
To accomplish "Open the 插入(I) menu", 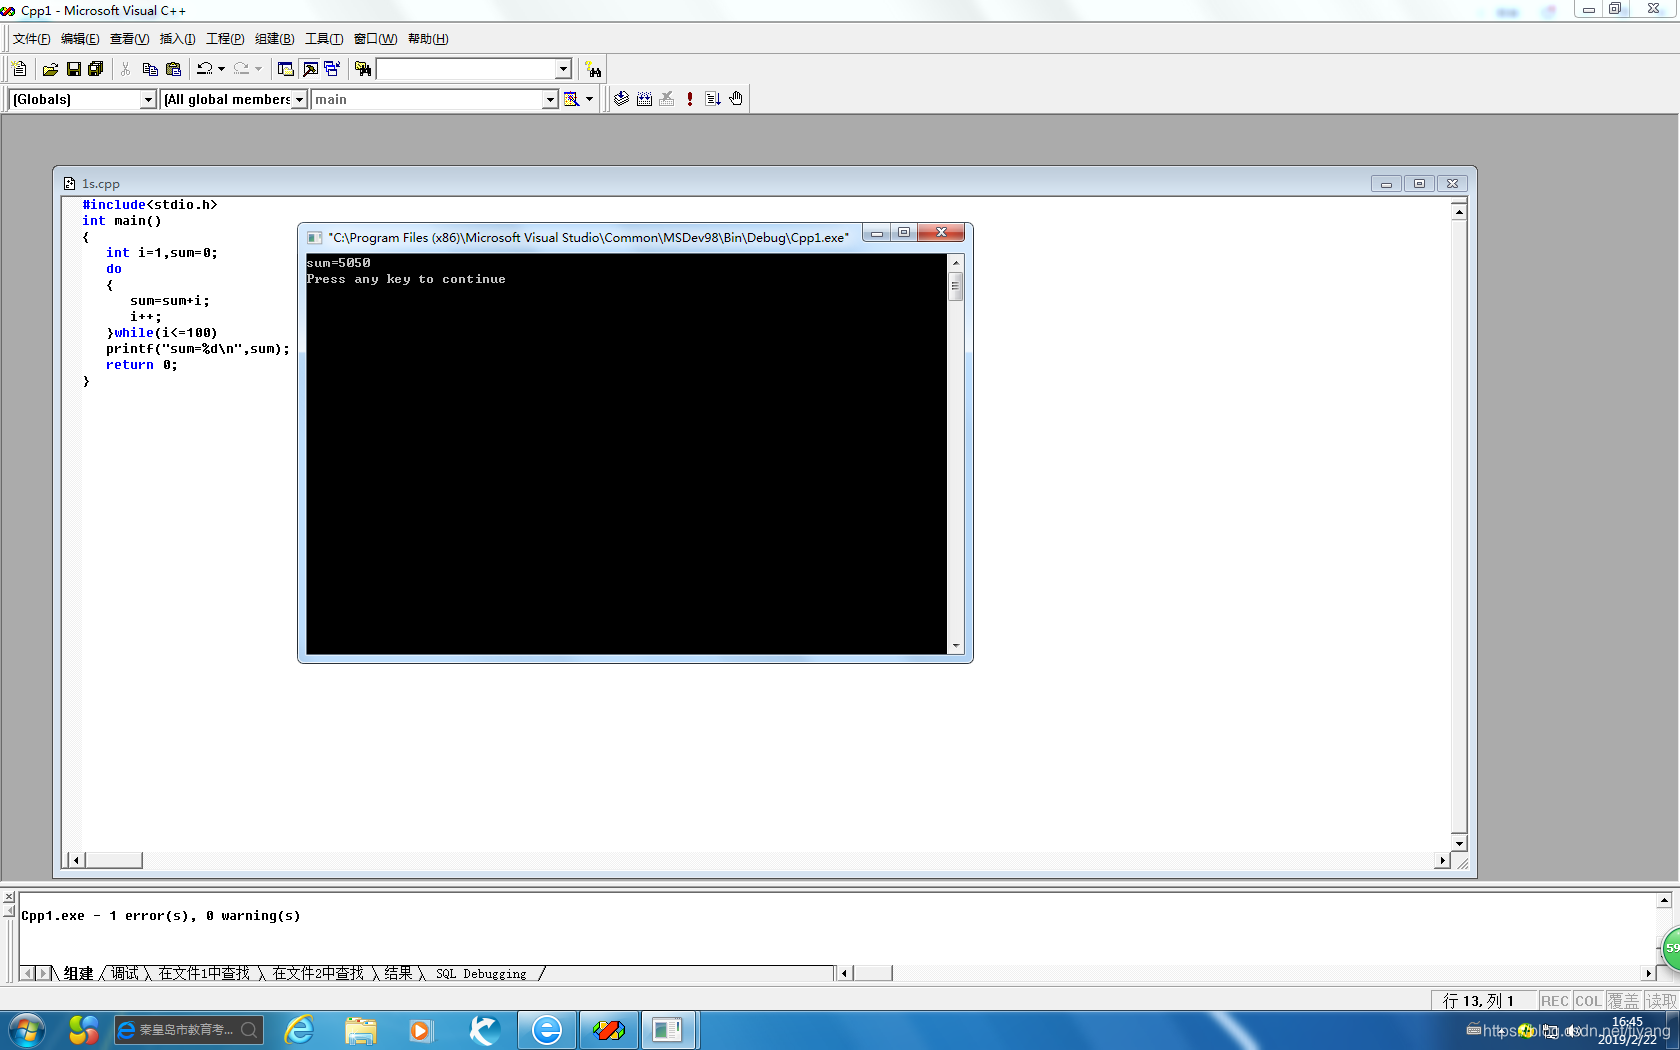I will coord(177,39).
